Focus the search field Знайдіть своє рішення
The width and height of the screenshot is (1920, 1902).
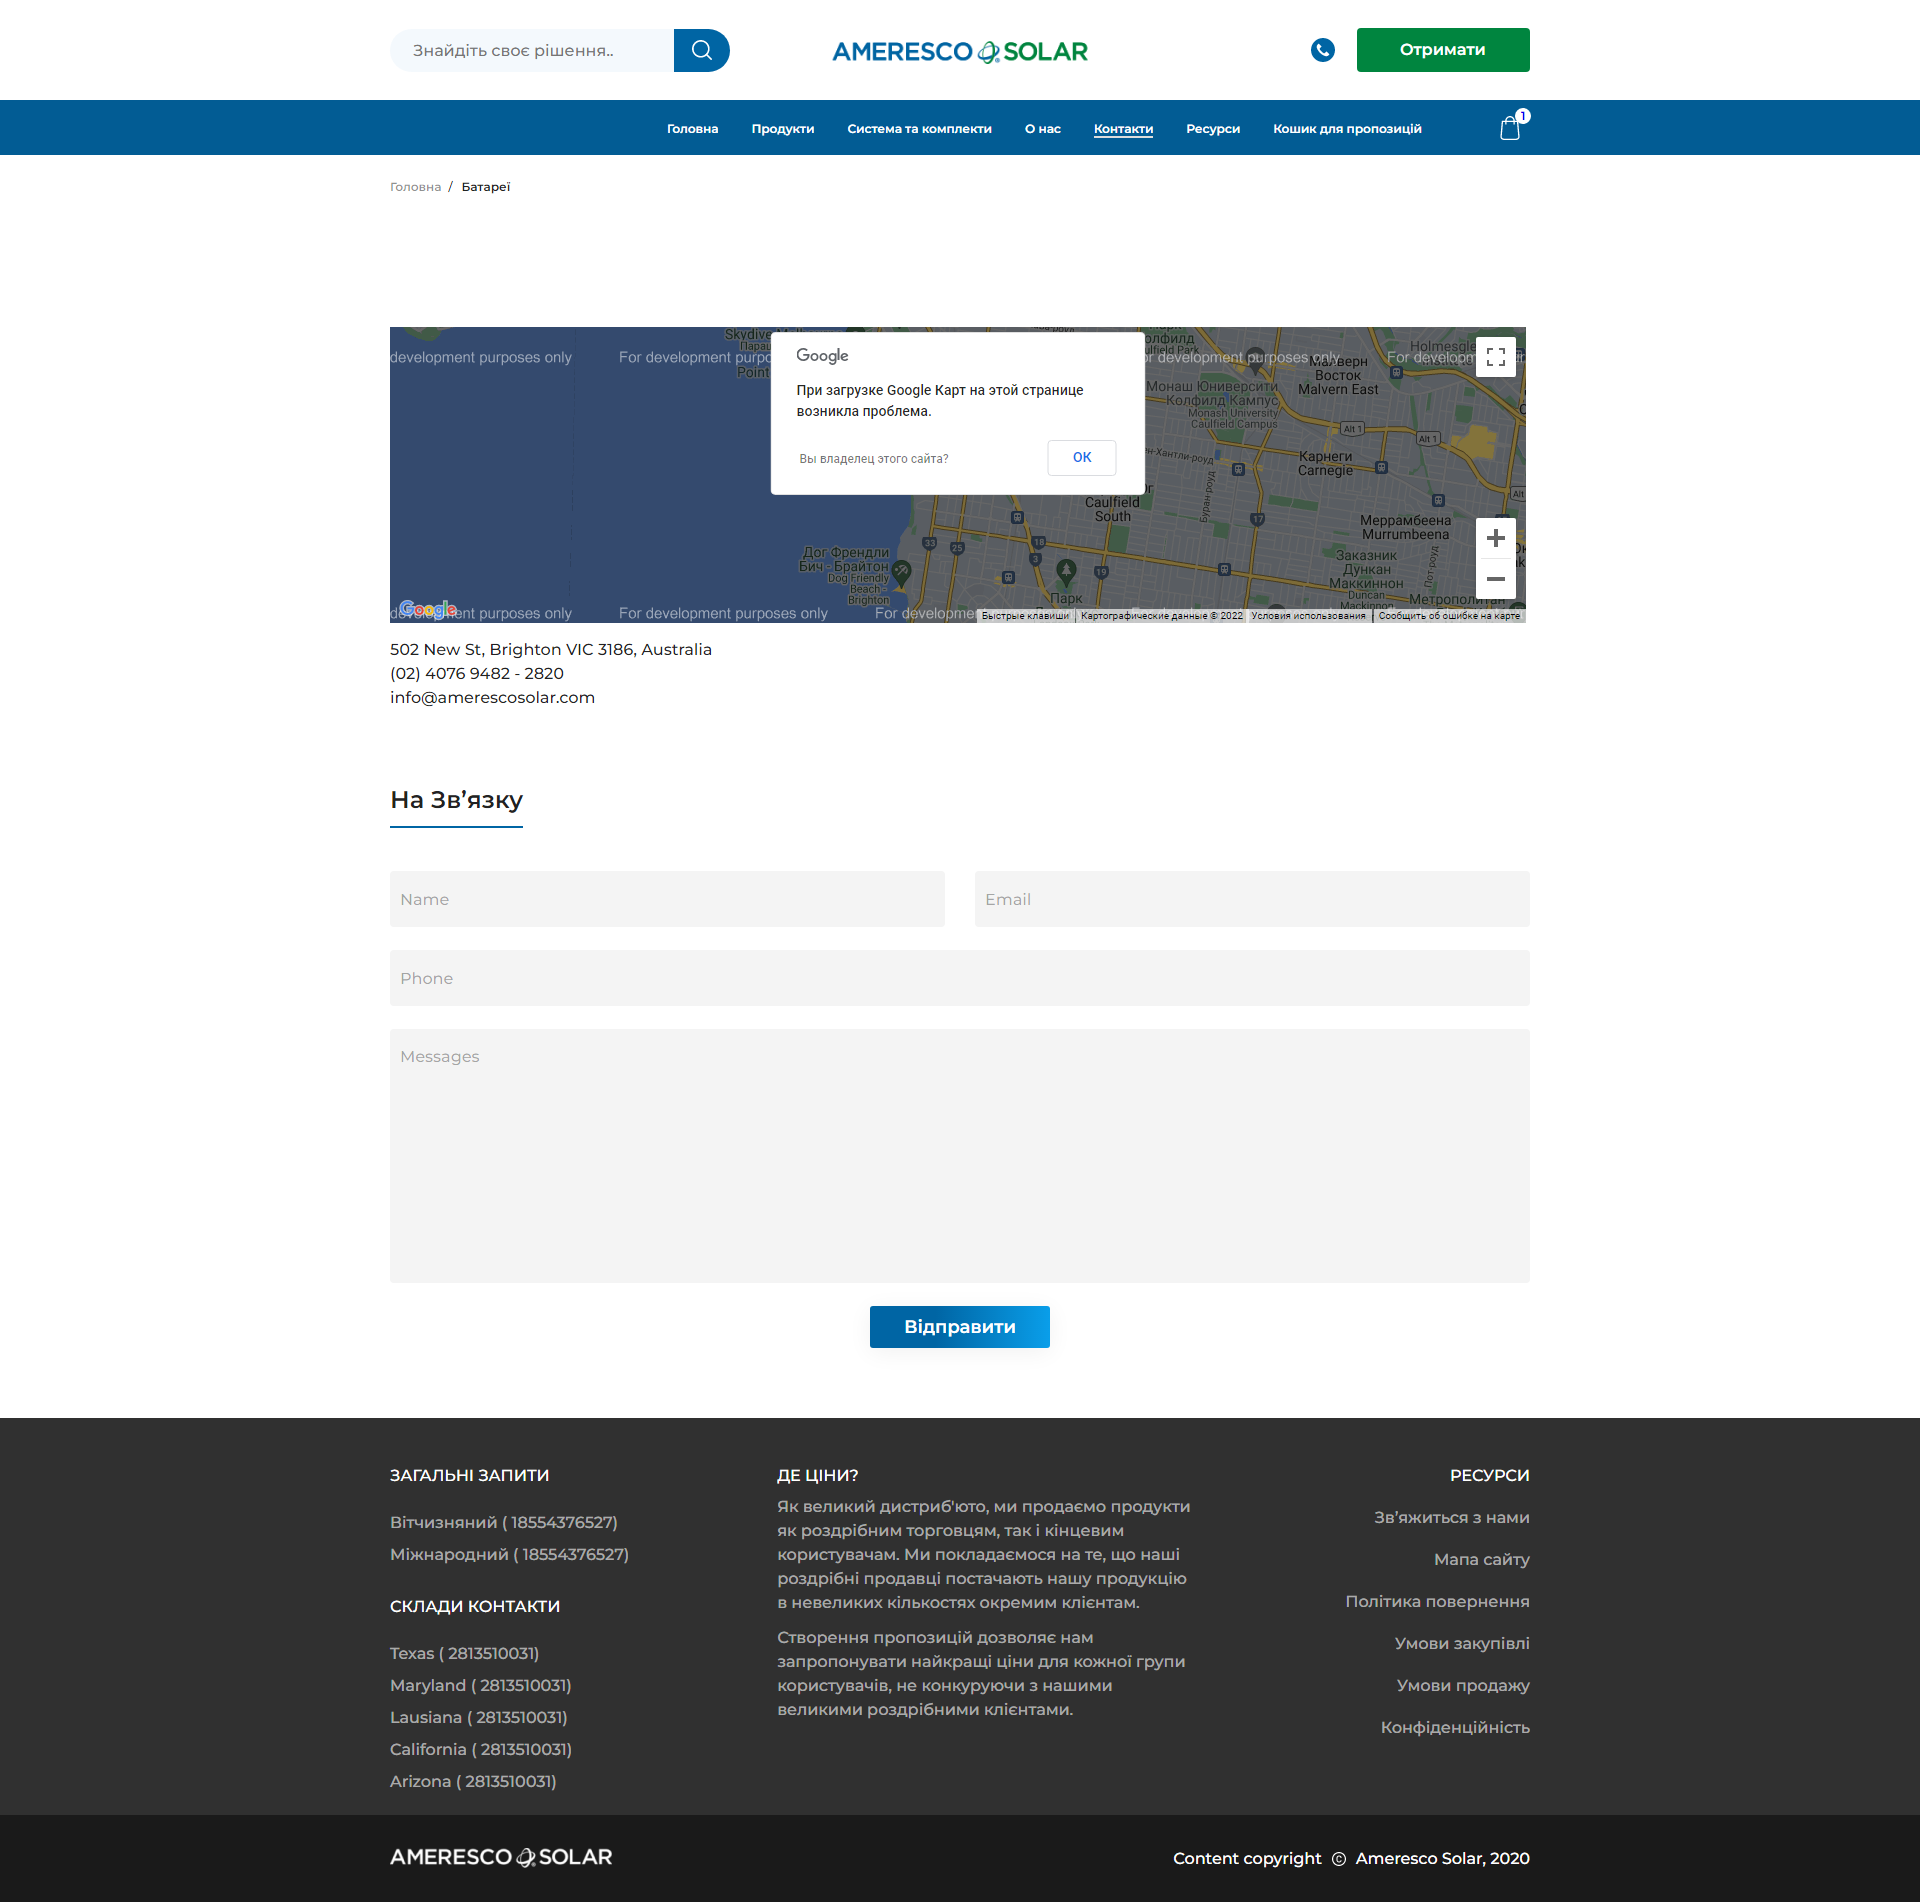[532, 50]
